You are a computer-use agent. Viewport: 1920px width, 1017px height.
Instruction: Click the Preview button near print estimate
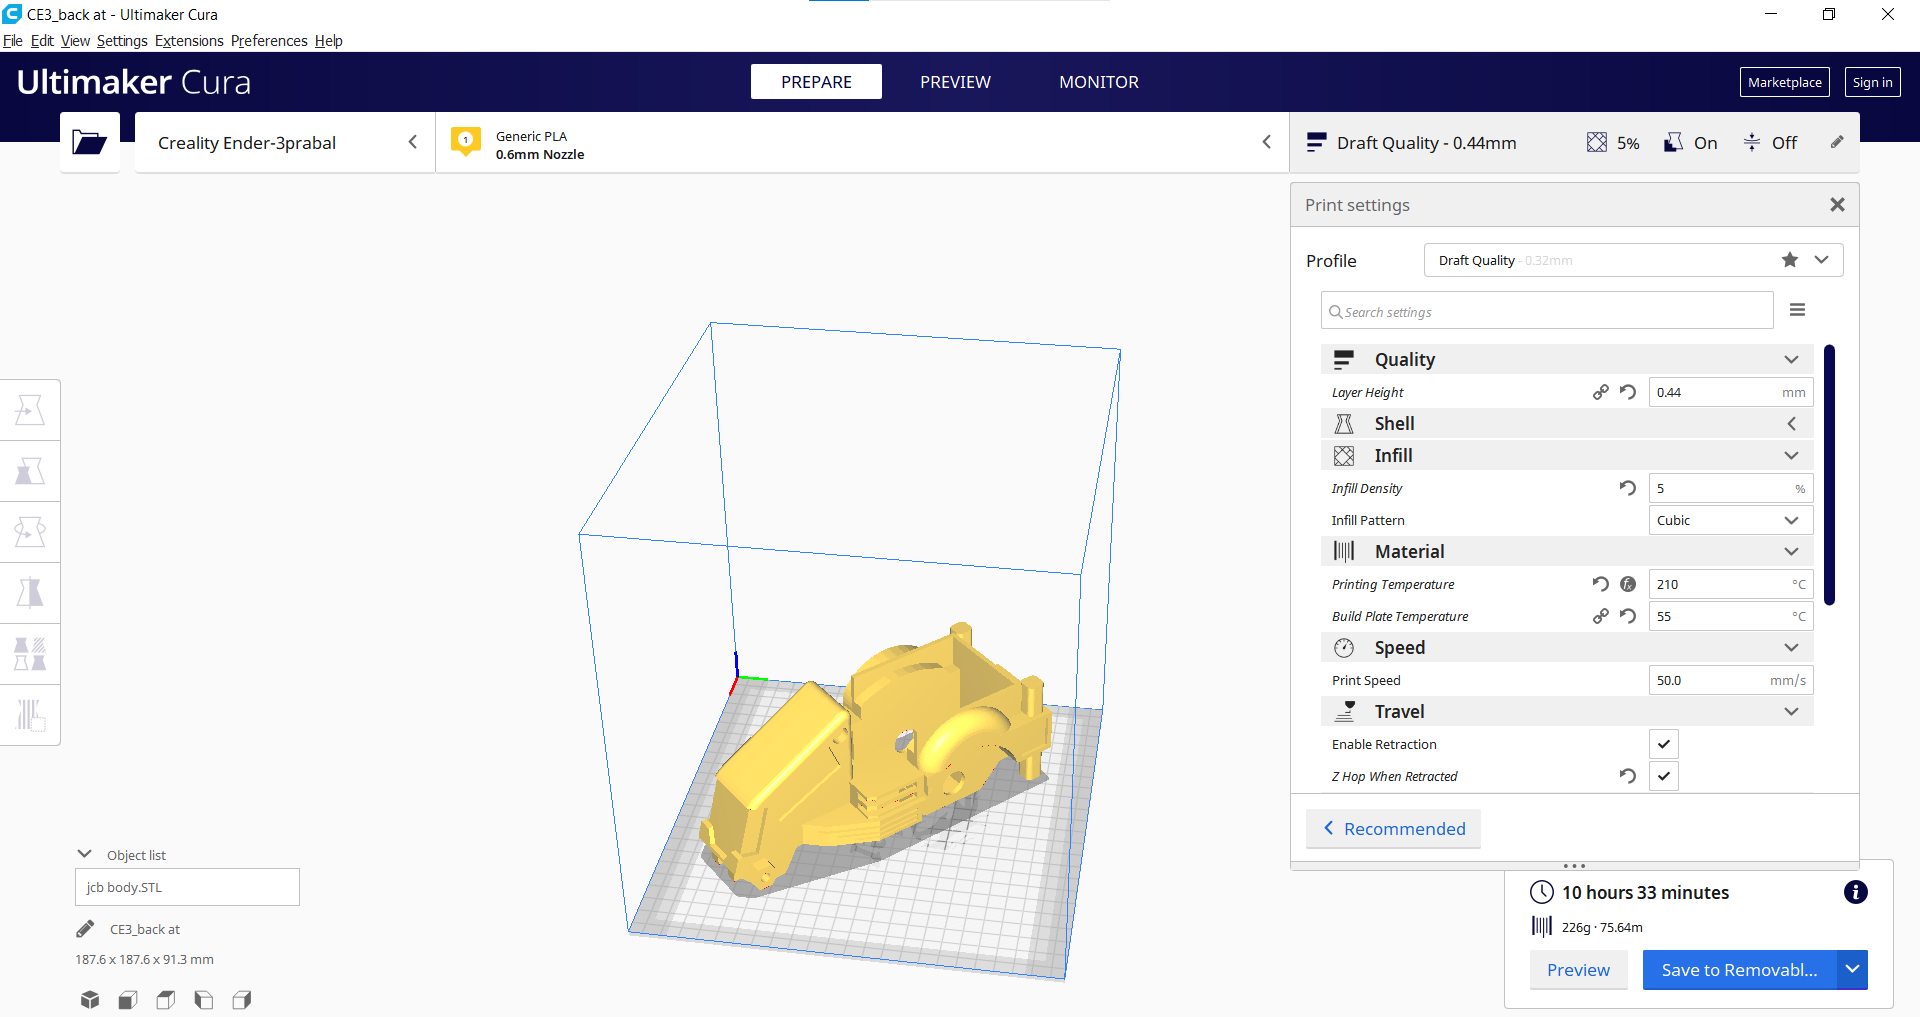[1578, 969]
